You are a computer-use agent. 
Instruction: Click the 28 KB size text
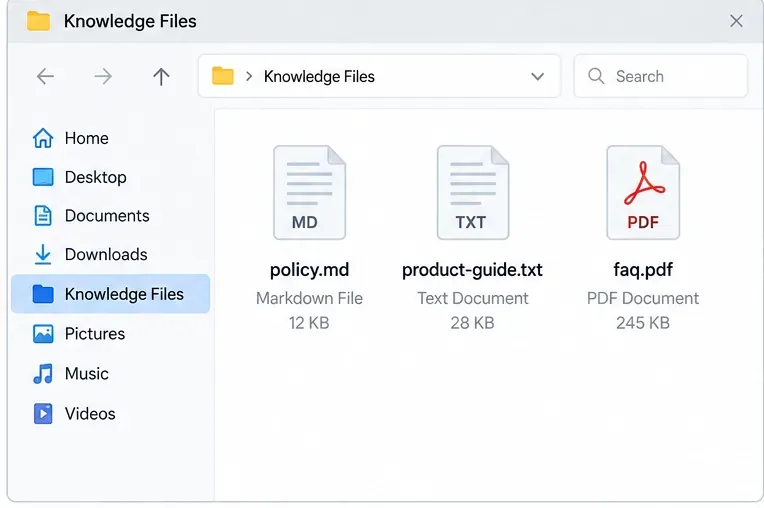(472, 323)
